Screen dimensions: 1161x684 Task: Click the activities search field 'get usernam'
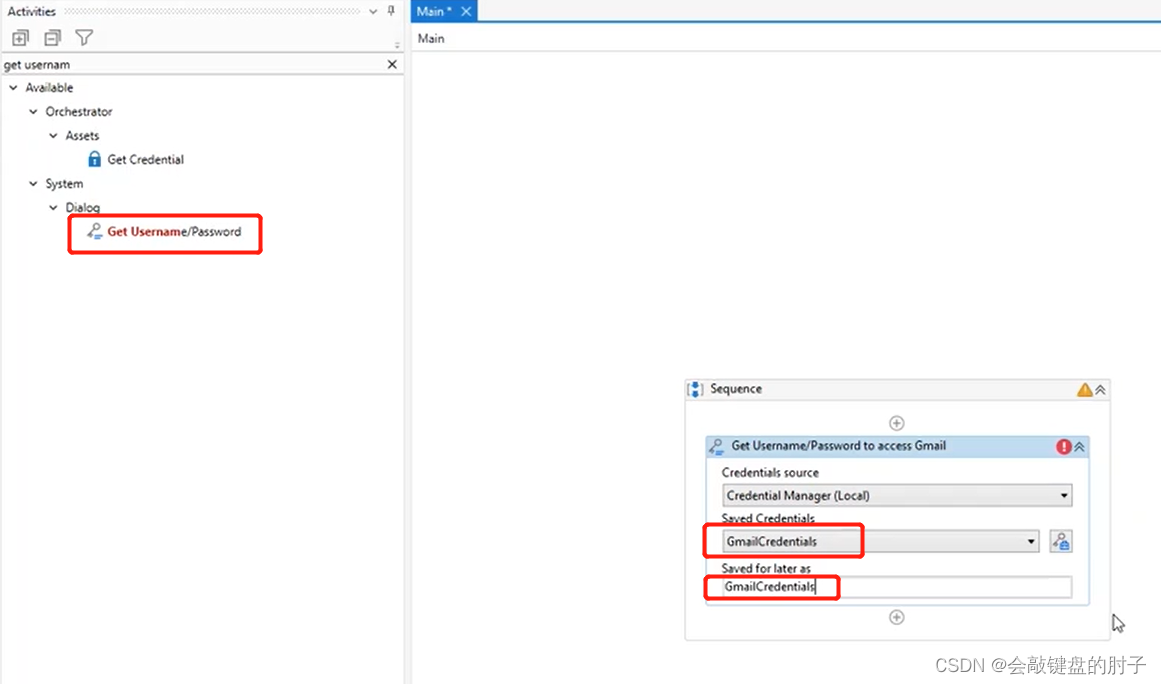tap(193, 64)
